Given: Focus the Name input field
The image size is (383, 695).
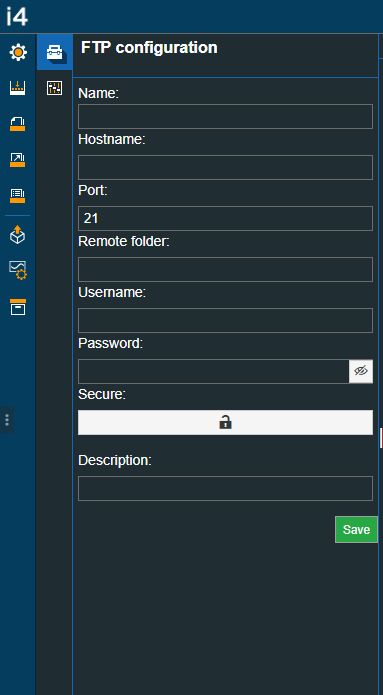Looking at the screenshot, I should click(x=225, y=117).
